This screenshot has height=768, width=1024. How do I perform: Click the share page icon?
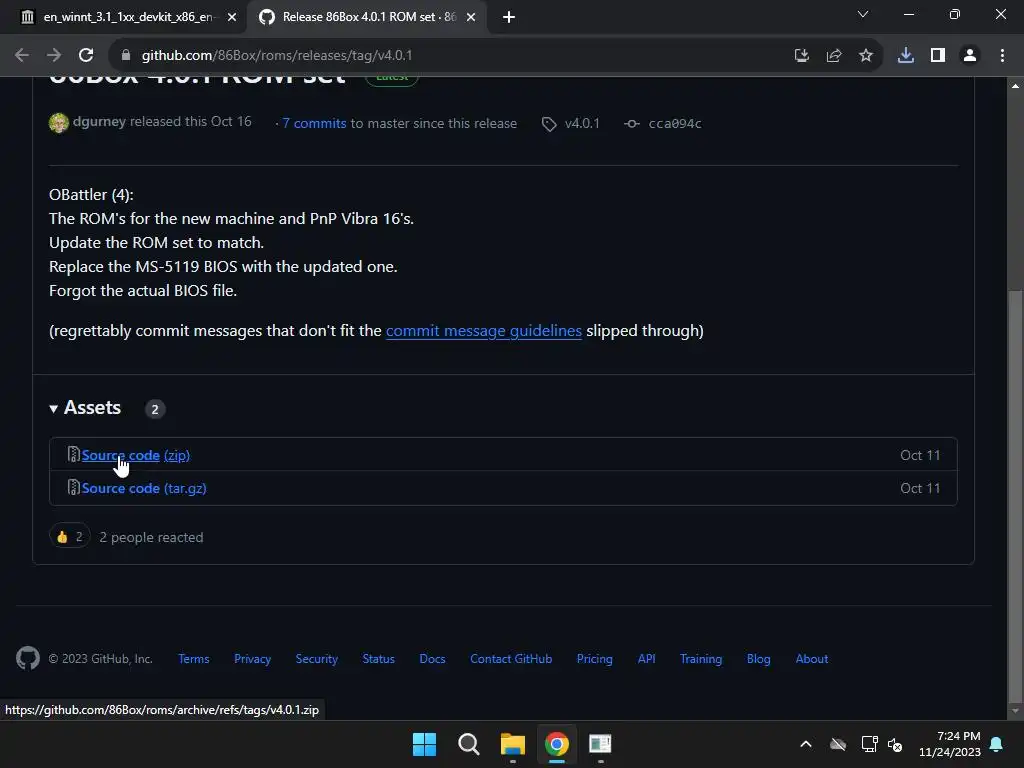click(834, 56)
